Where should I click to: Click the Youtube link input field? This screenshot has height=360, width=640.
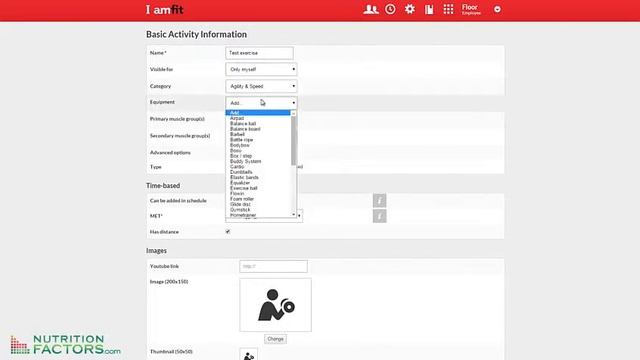point(273,266)
